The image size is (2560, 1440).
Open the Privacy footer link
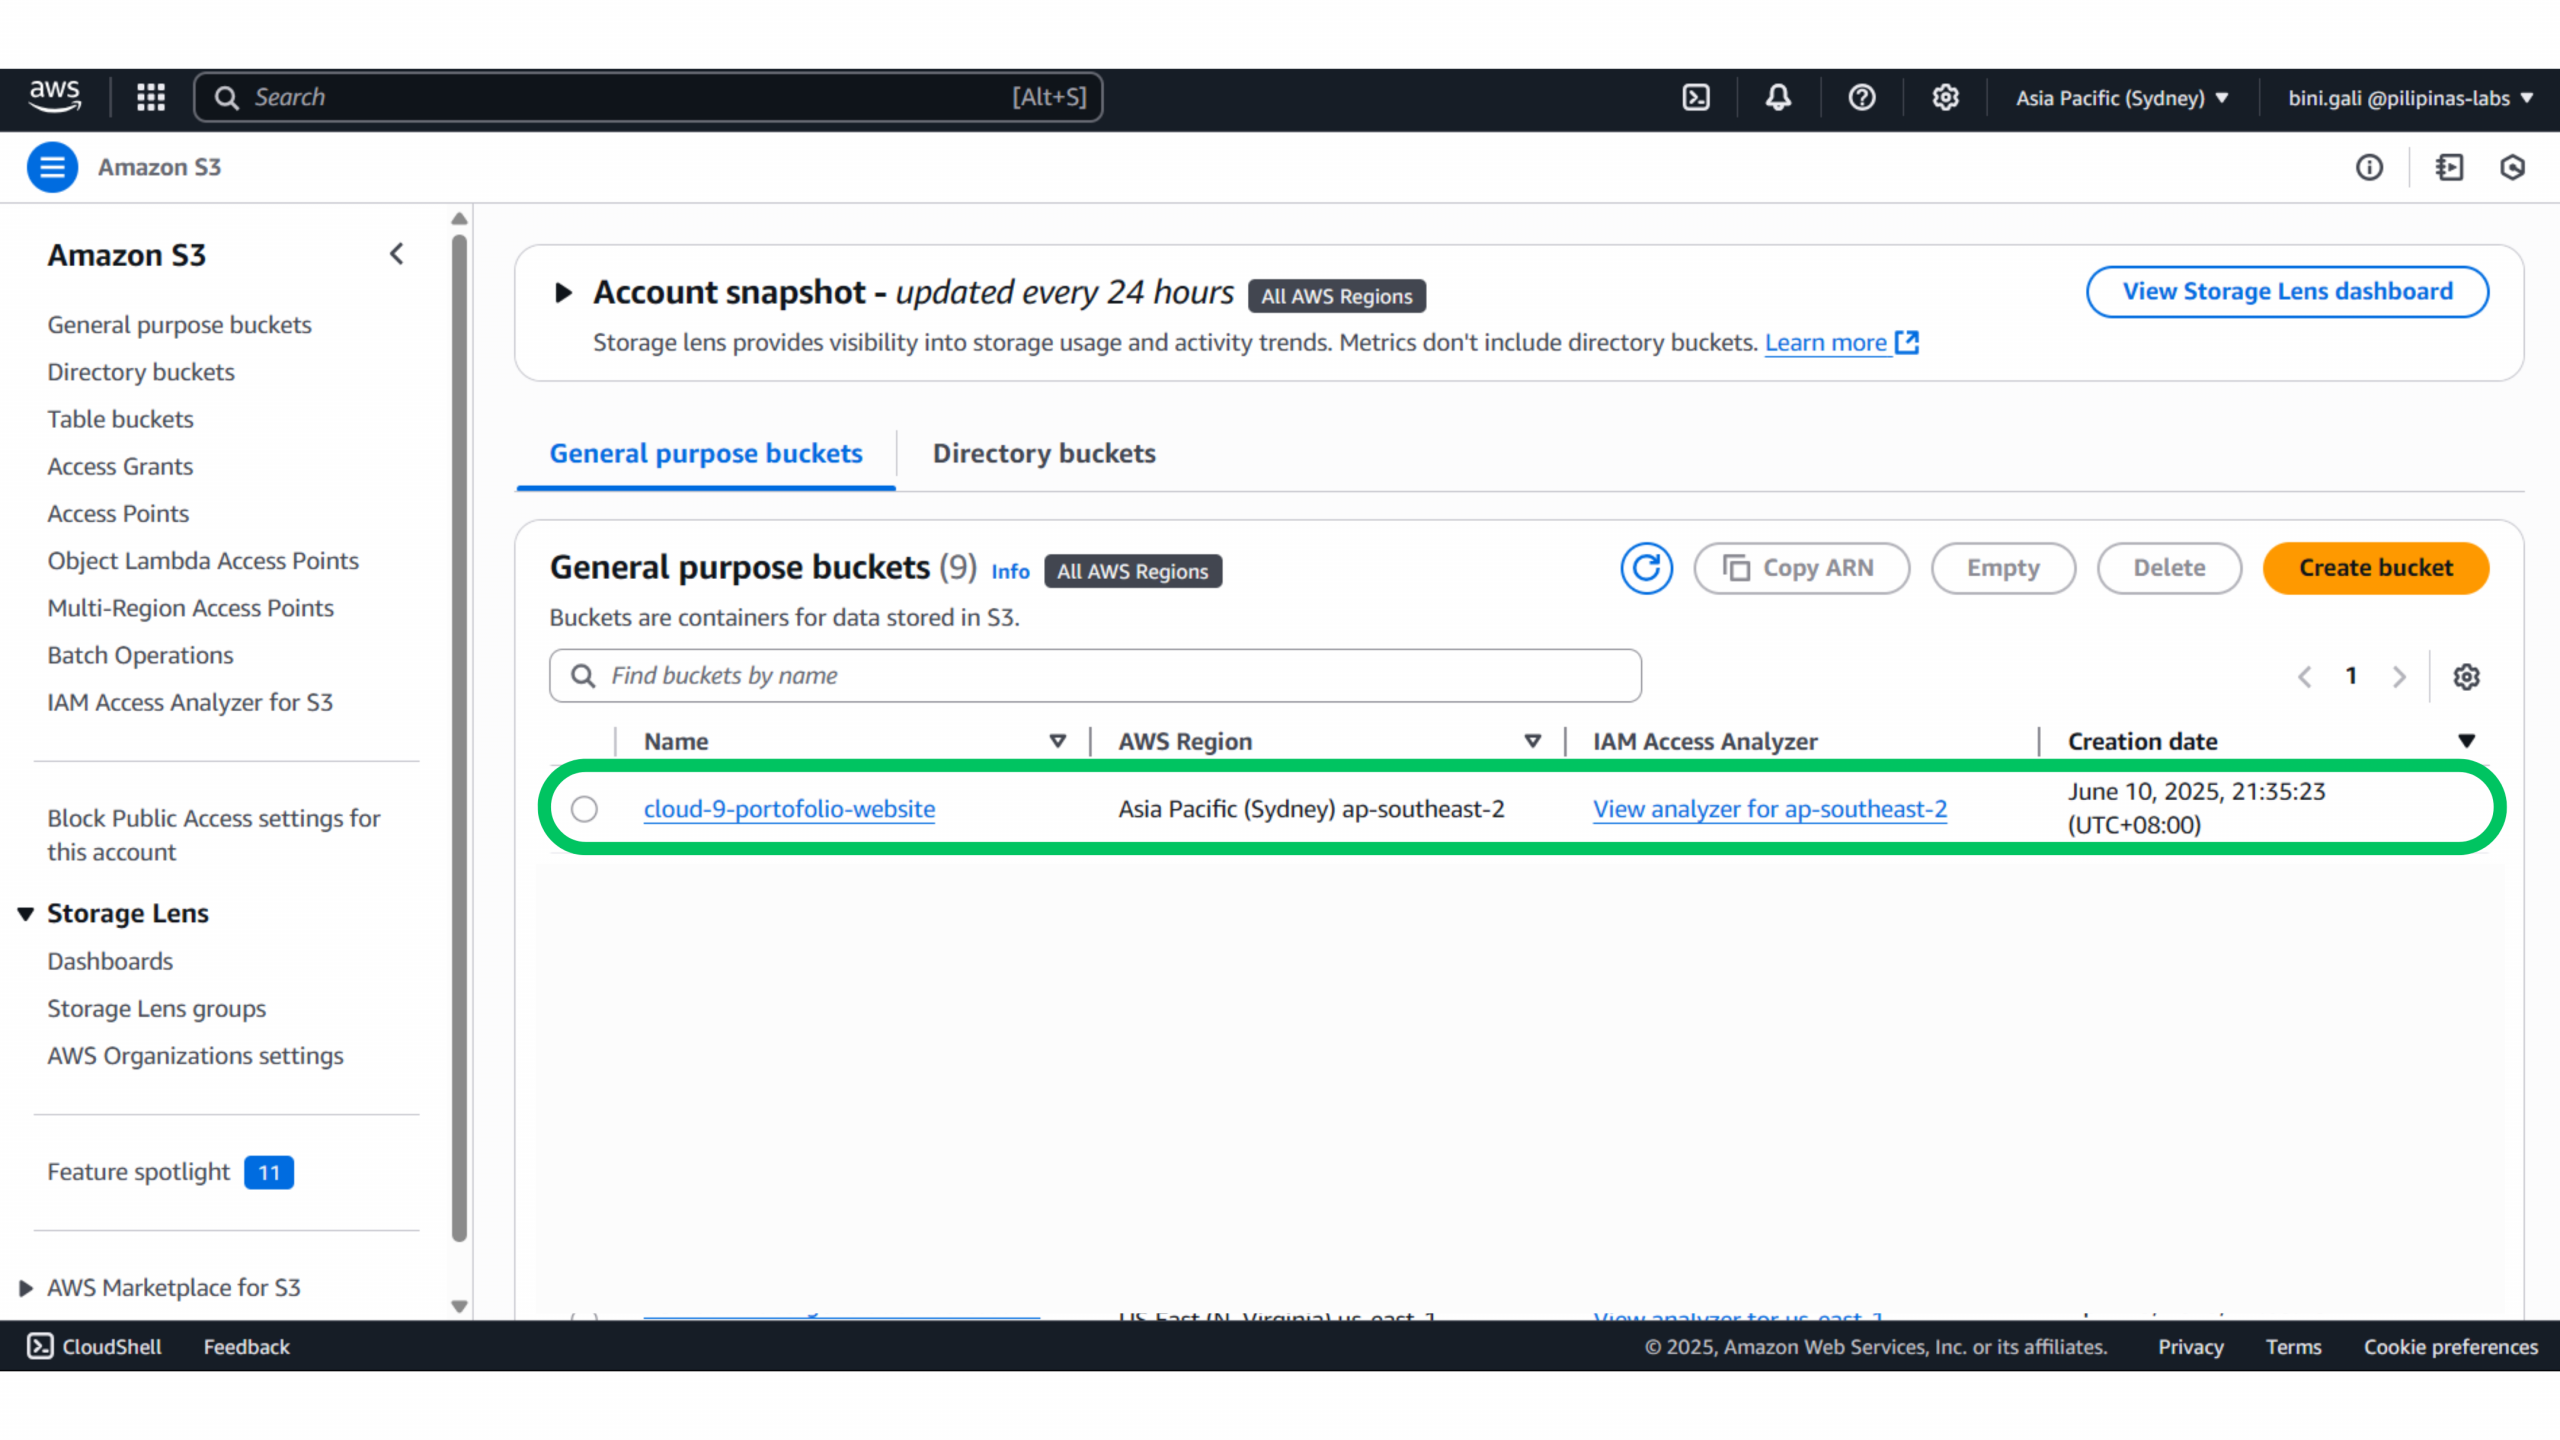coord(2190,1346)
